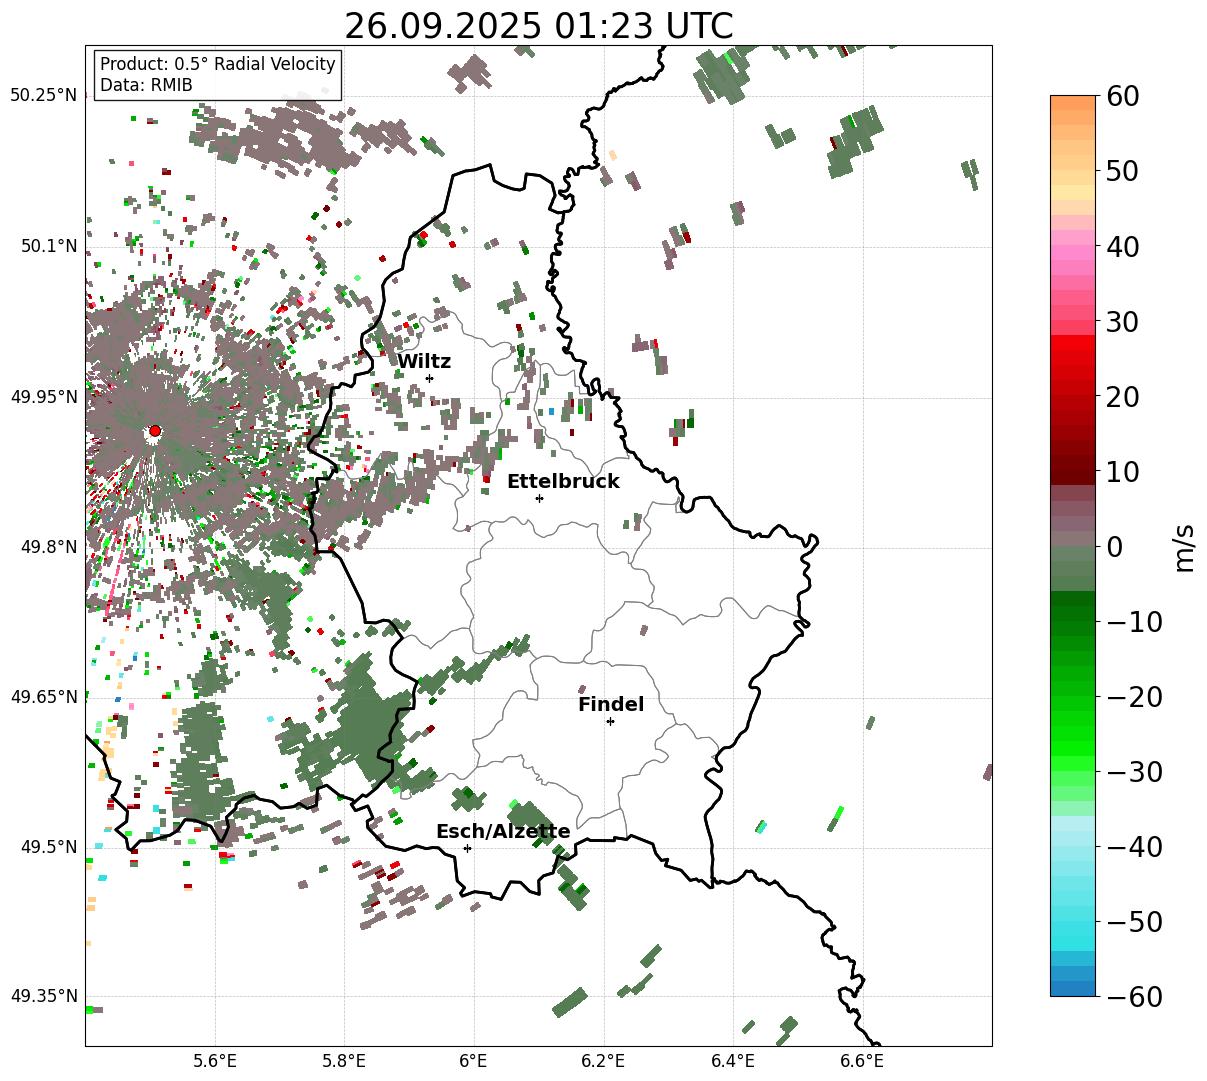The image size is (1207, 1081).
Task: Click the red radar location marker
Action: click(x=154, y=431)
